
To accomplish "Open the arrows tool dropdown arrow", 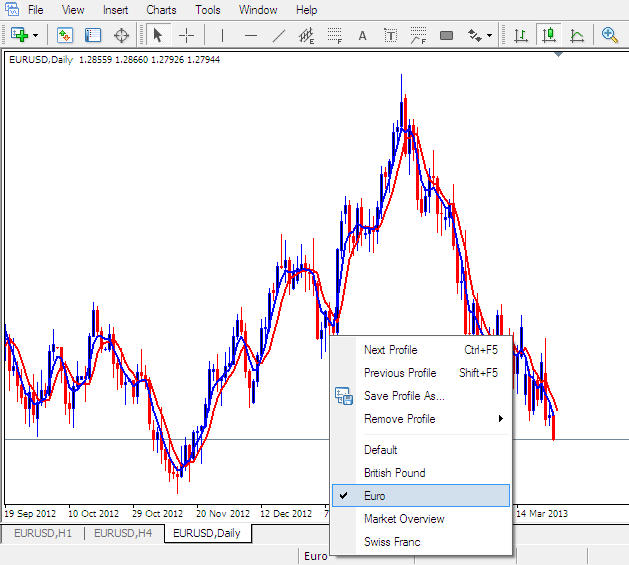I will [490, 35].
